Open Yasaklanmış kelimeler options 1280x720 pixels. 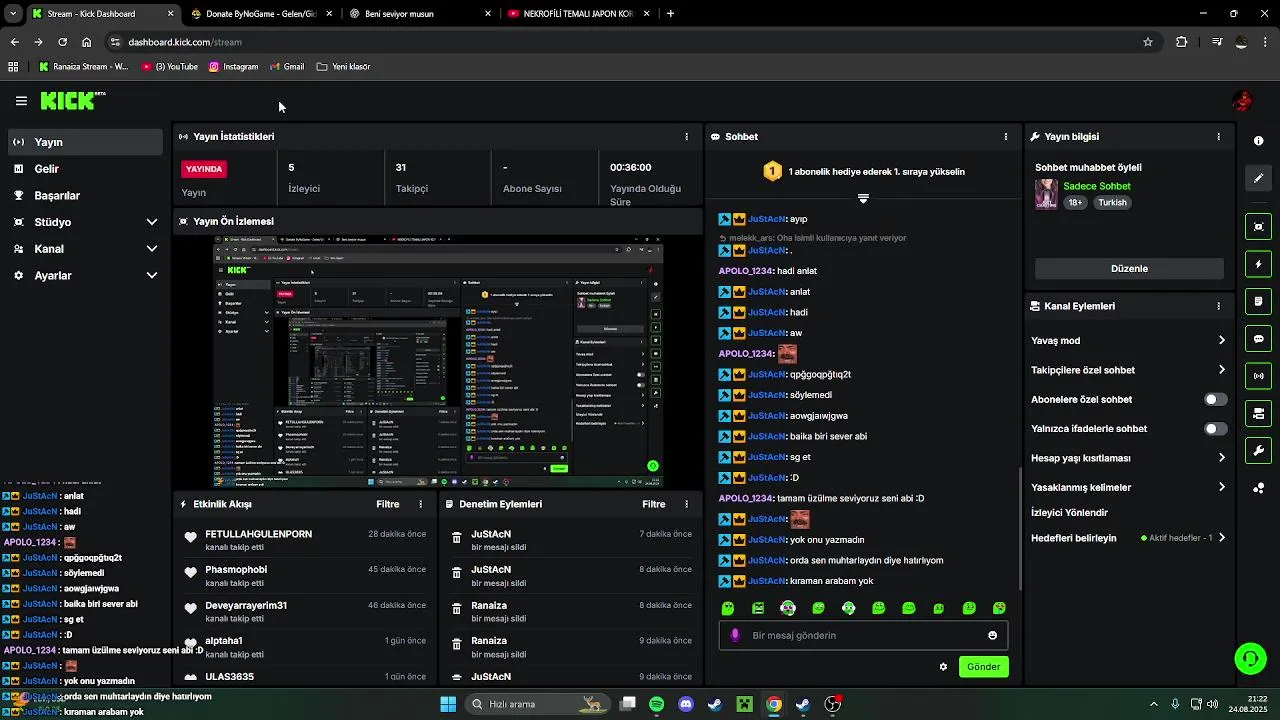tap(1128, 487)
